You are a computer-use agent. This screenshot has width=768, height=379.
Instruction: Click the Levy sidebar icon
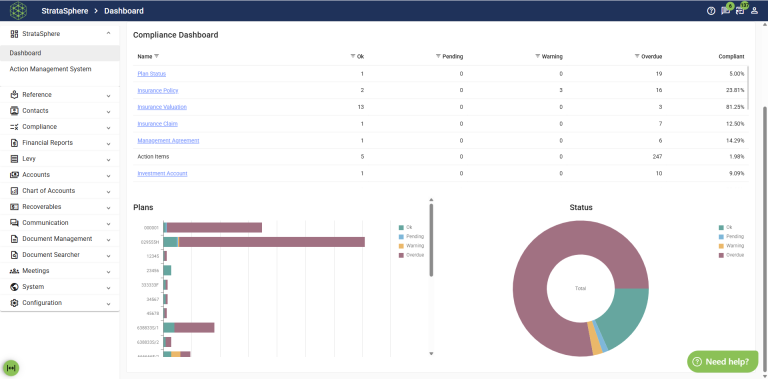click(14, 159)
